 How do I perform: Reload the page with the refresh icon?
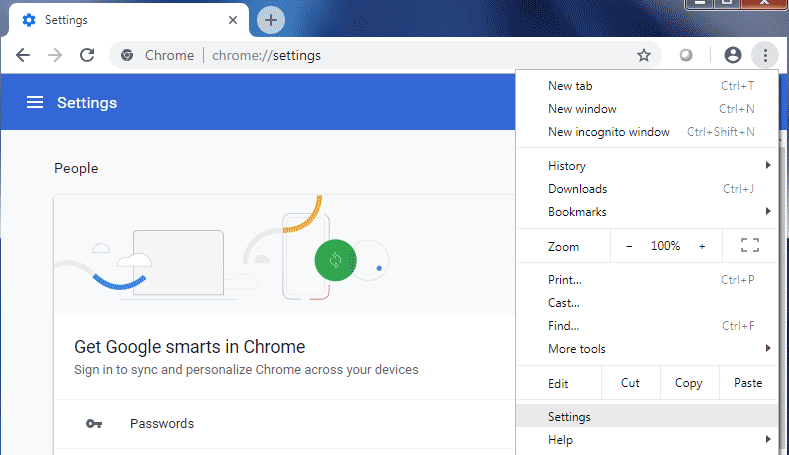pos(88,55)
